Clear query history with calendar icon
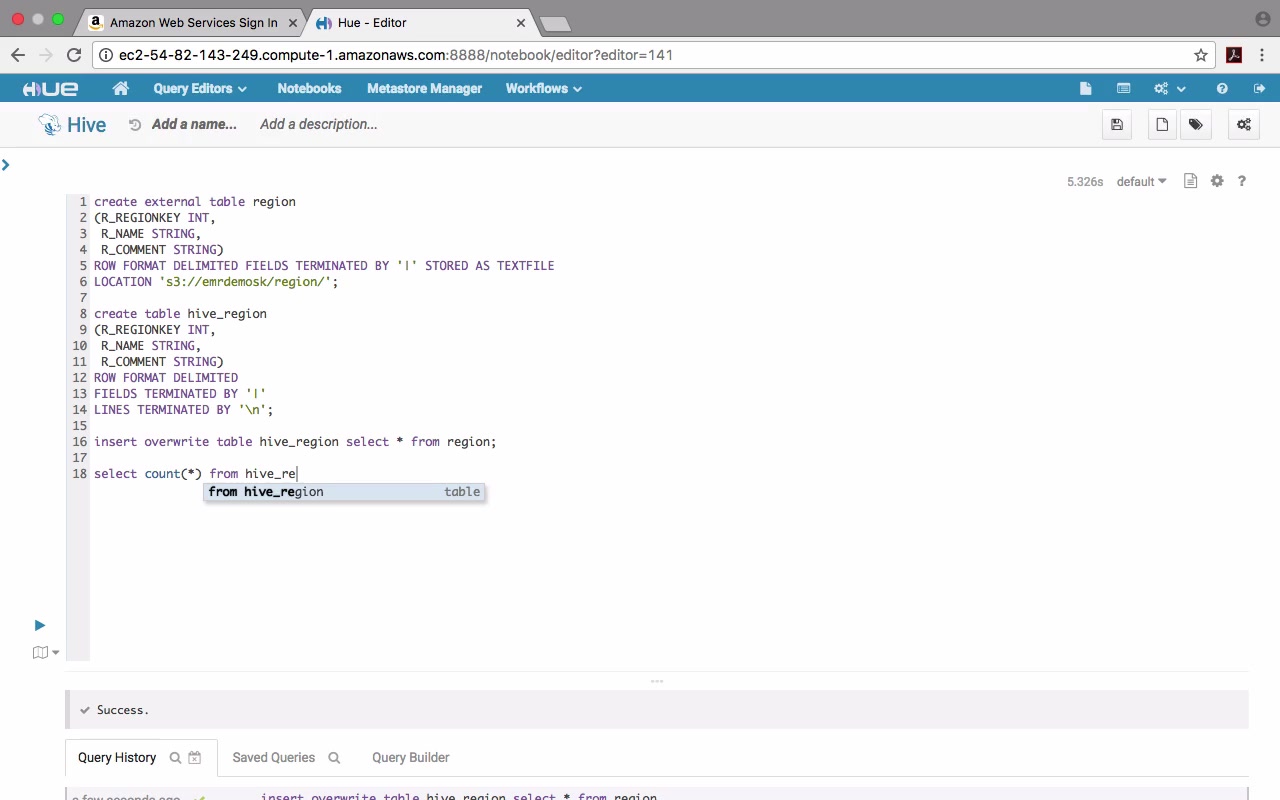Screen dimensions: 1280x800 (x=195, y=758)
